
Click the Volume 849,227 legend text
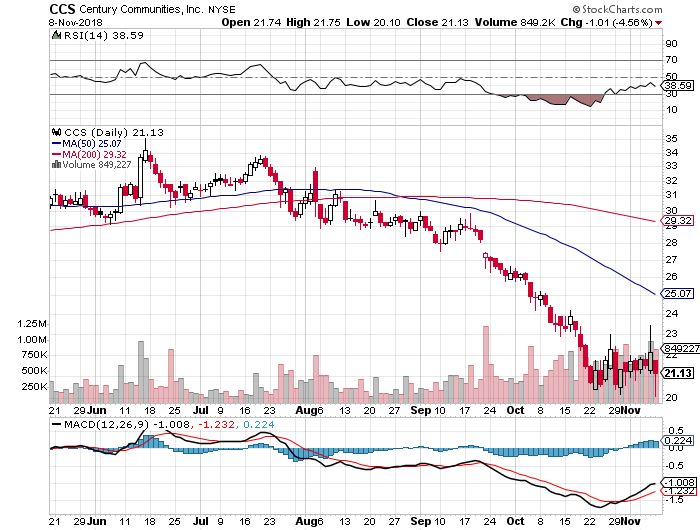click(96, 165)
